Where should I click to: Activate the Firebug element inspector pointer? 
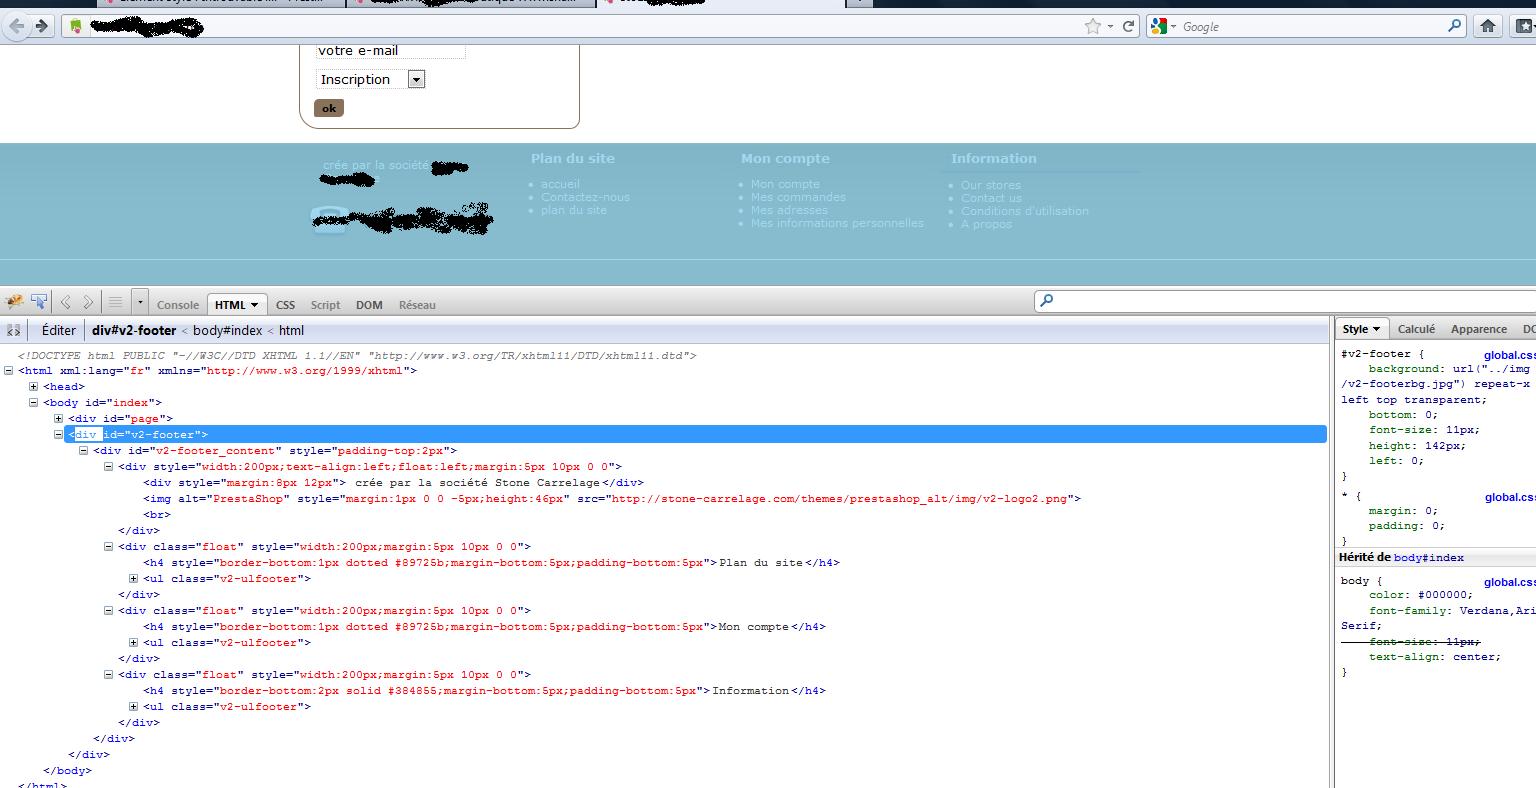pos(39,302)
